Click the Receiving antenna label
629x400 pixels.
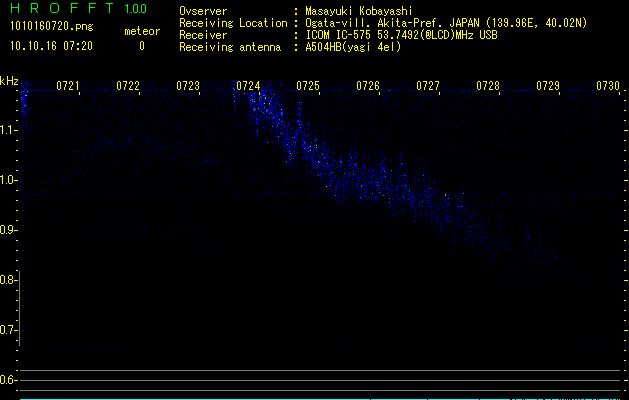pos(230,47)
